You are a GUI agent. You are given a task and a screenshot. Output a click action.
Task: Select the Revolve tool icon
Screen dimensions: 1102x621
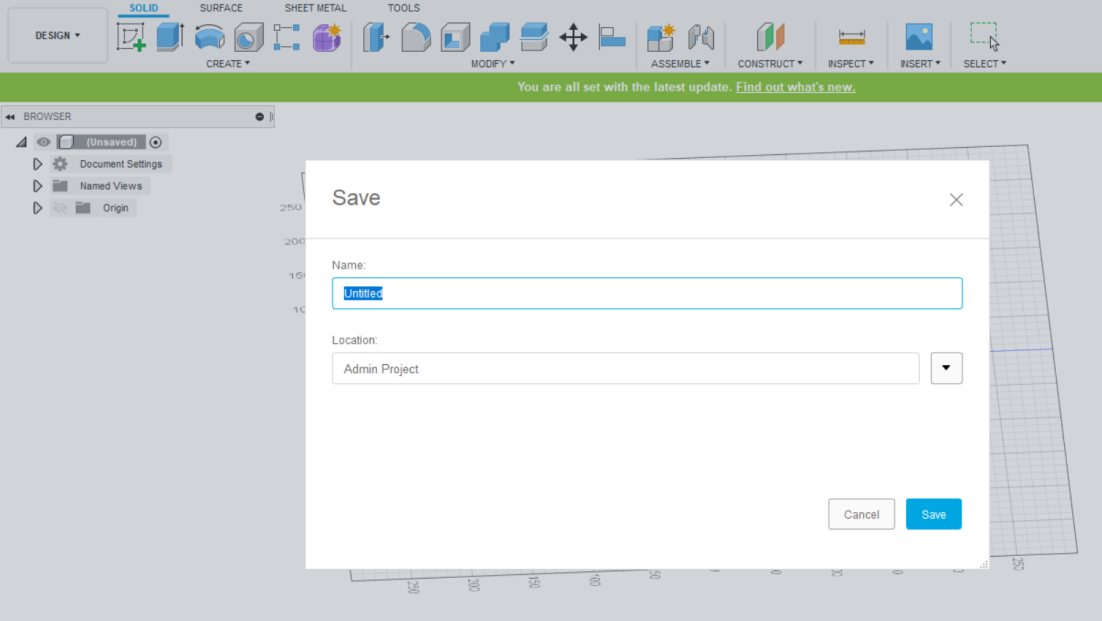click(x=209, y=37)
